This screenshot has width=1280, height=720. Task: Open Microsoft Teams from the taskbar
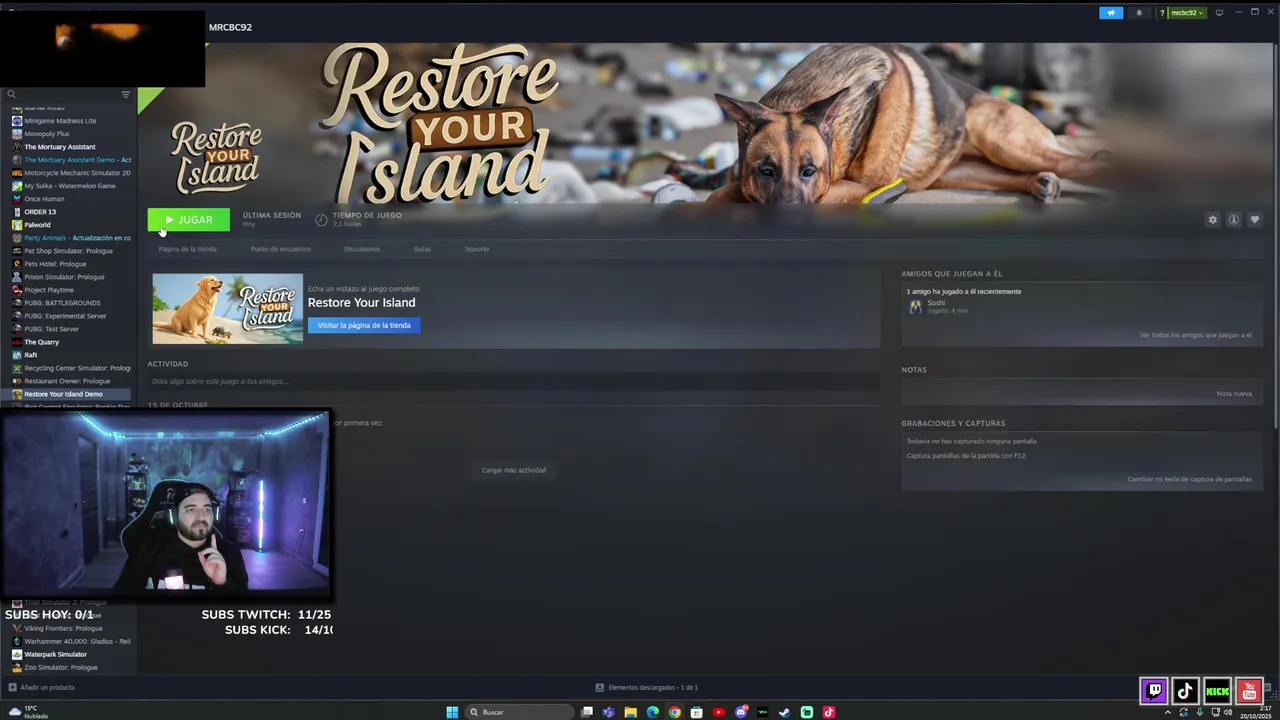609,712
